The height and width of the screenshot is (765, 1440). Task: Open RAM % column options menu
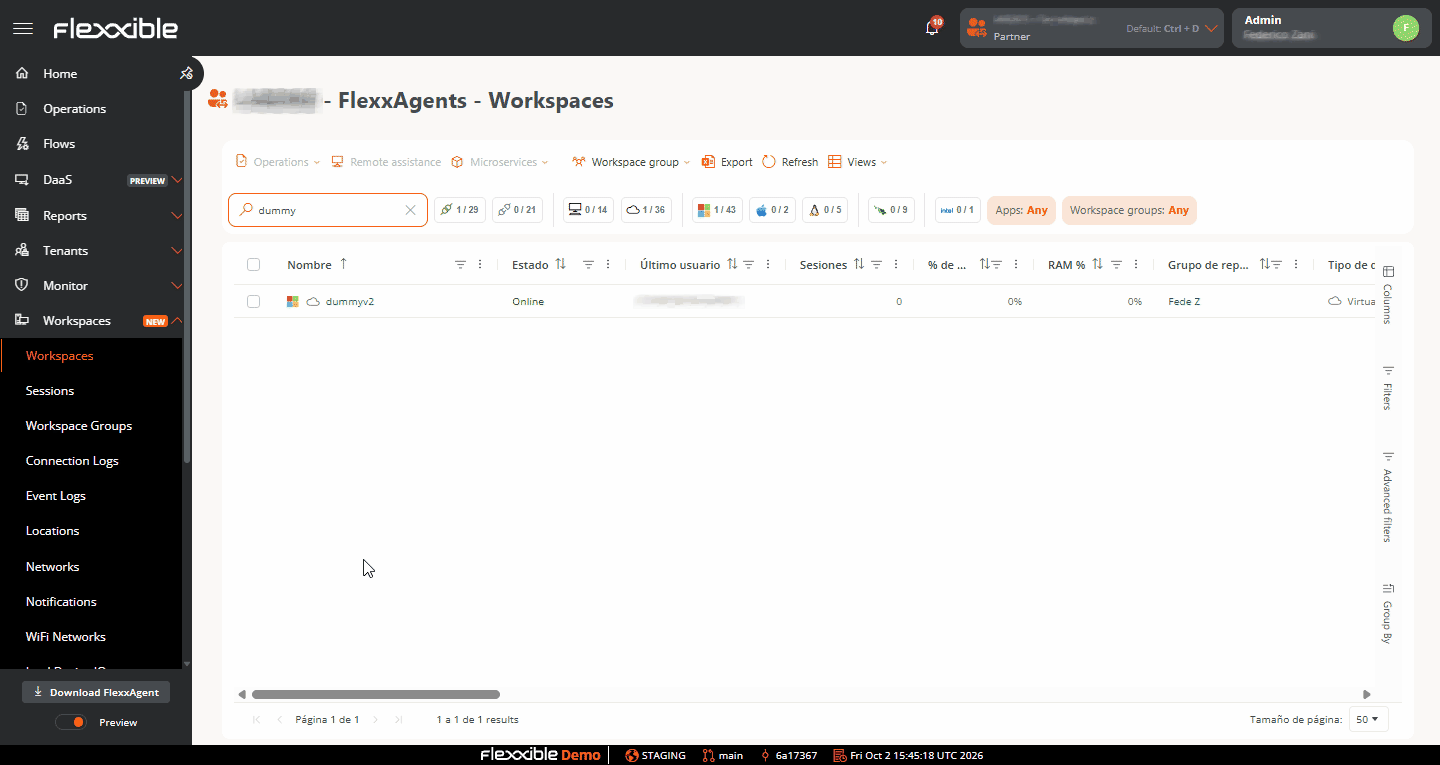pyautogui.click(x=1136, y=265)
